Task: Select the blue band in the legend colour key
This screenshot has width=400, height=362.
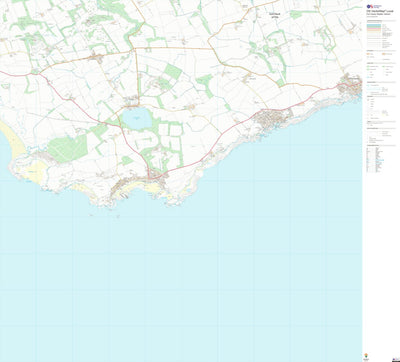Action: point(374,25)
